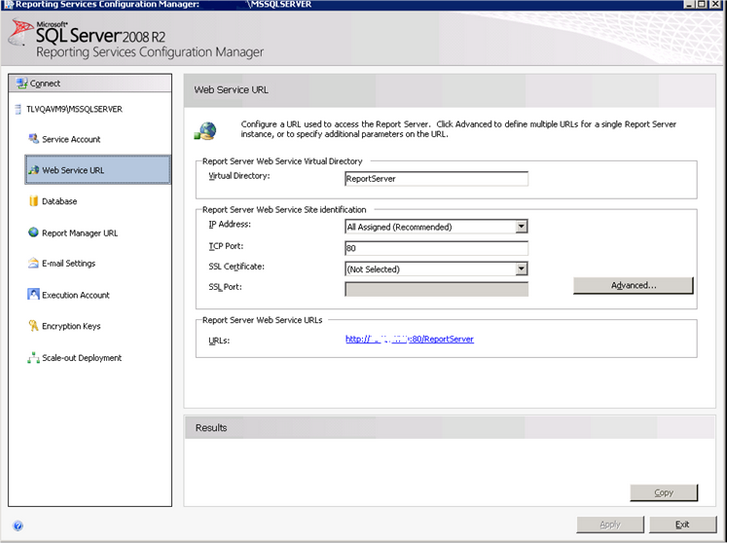
Task: Click the Apply button
Action: (x=610, y=524)
